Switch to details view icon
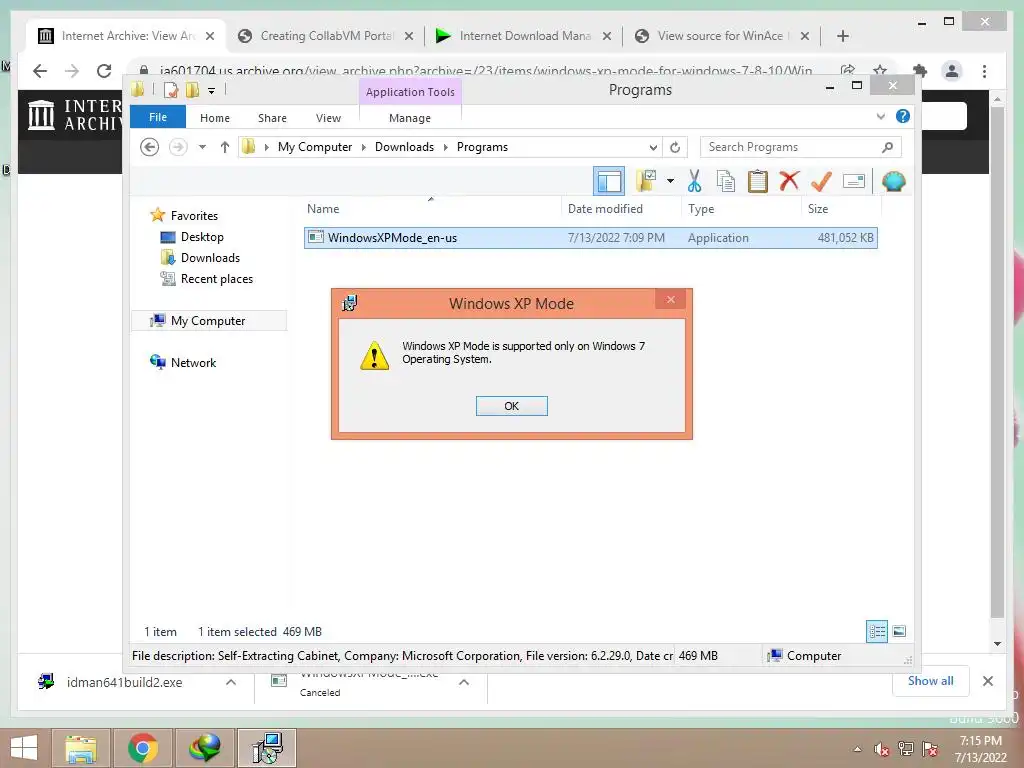1024x768 pixels. (877, 632)
